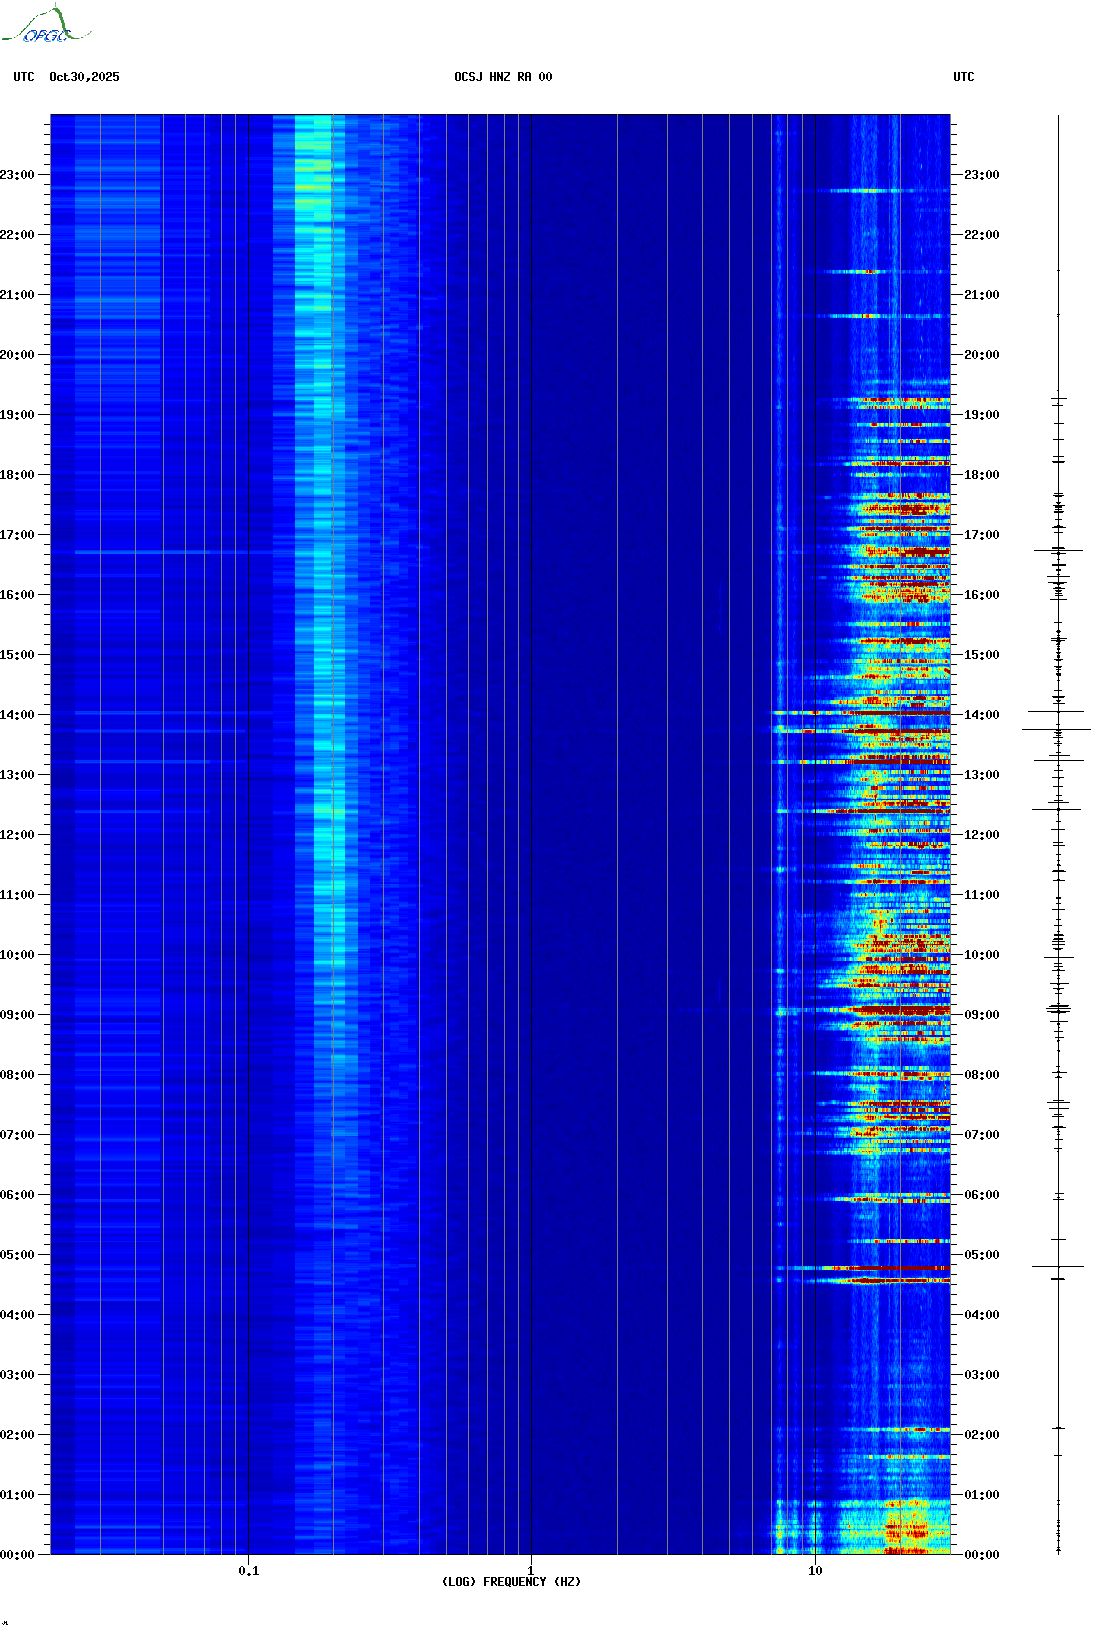Click the 23:00 tick on left time axis
1102x1634 pixels.
coord(18,175)
